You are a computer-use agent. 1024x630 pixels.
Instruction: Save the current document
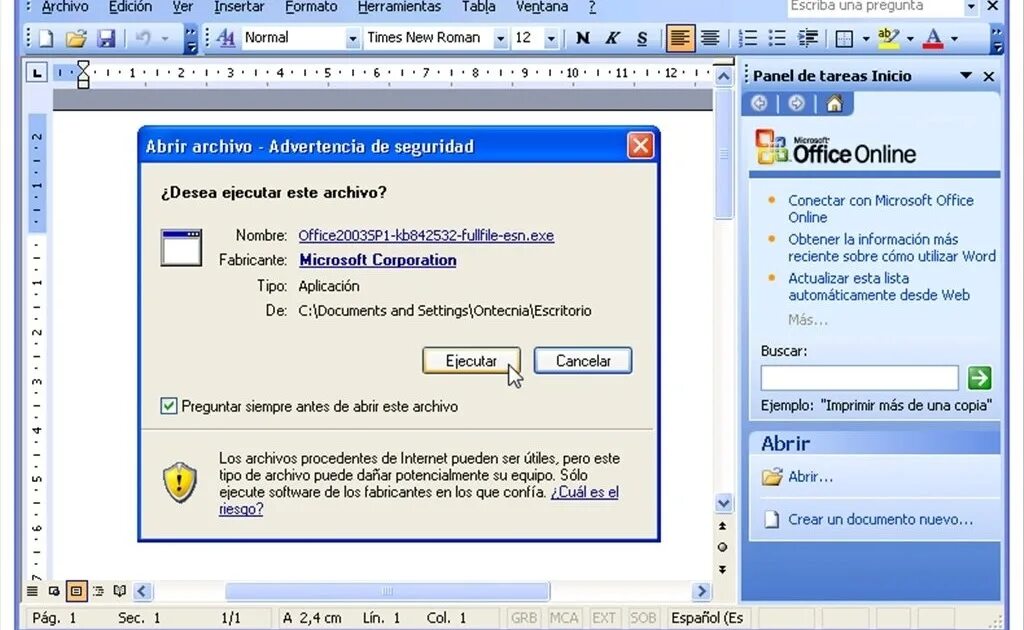tap(107, 38)
